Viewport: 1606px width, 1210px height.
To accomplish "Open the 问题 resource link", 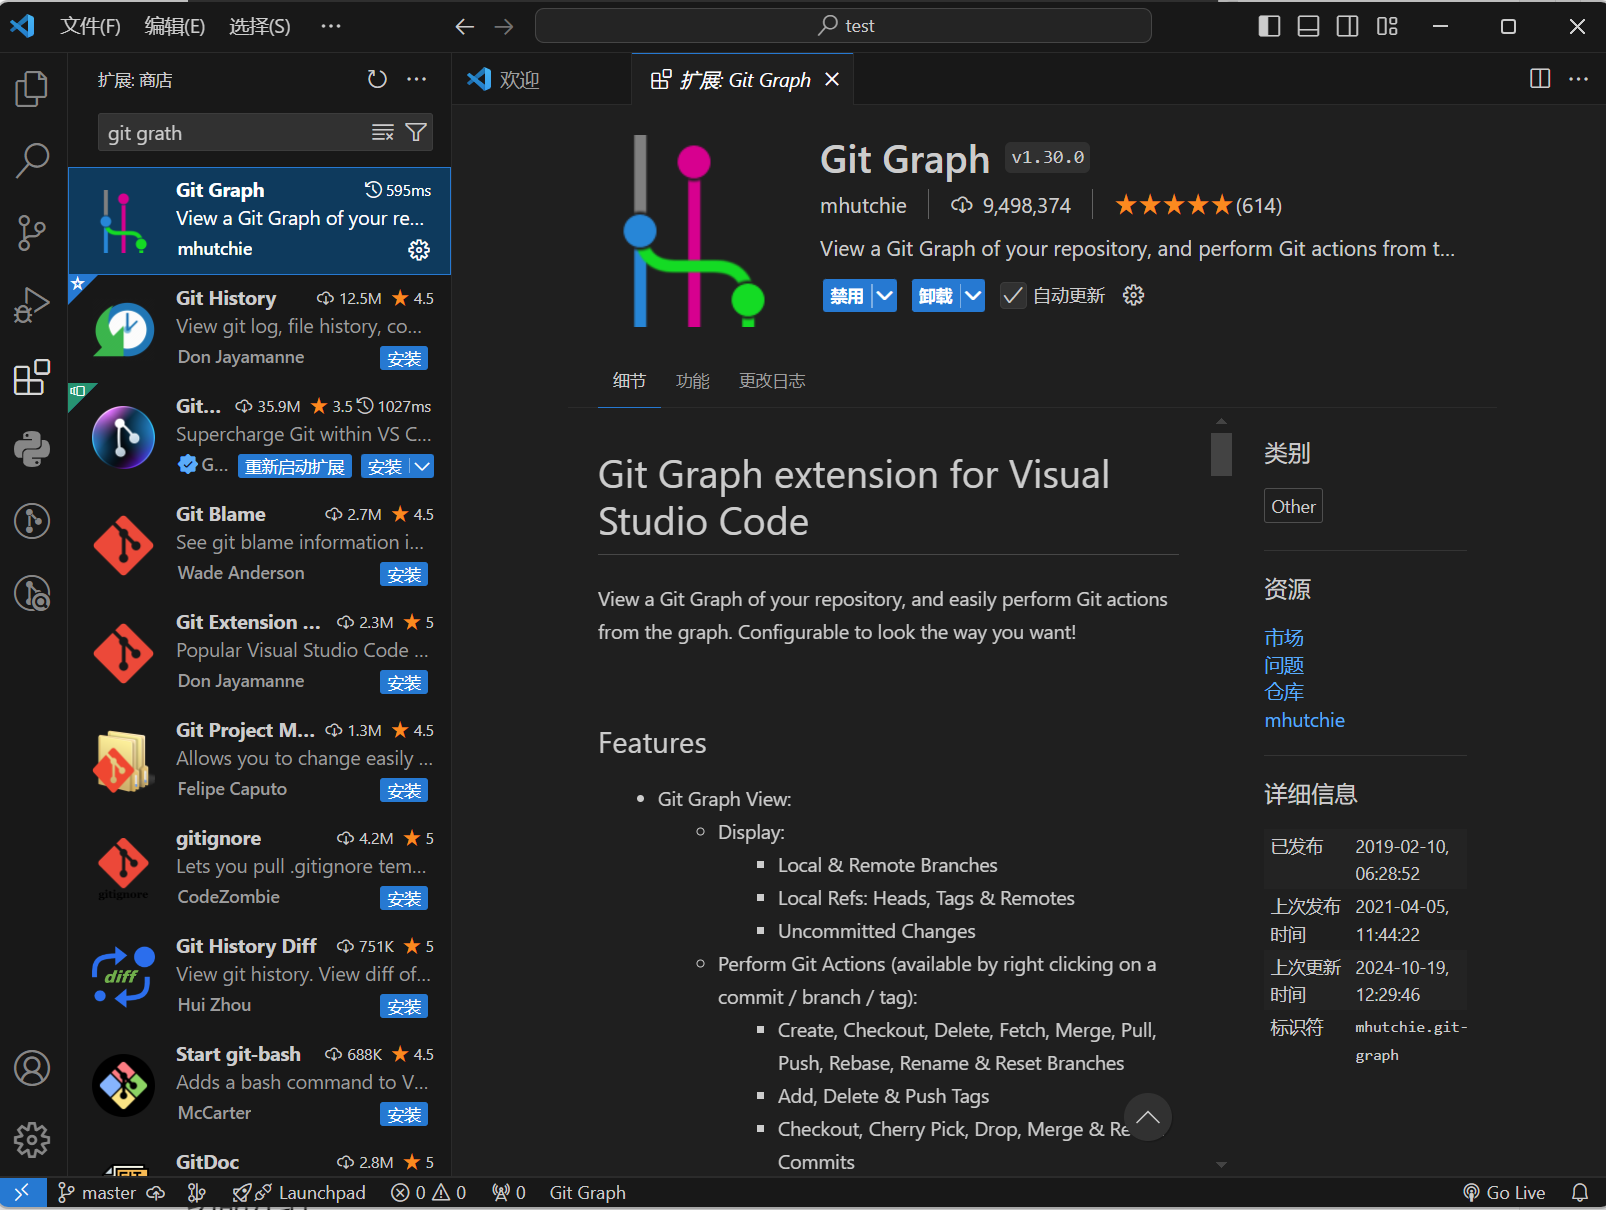I will click(x=1284, y=665).
